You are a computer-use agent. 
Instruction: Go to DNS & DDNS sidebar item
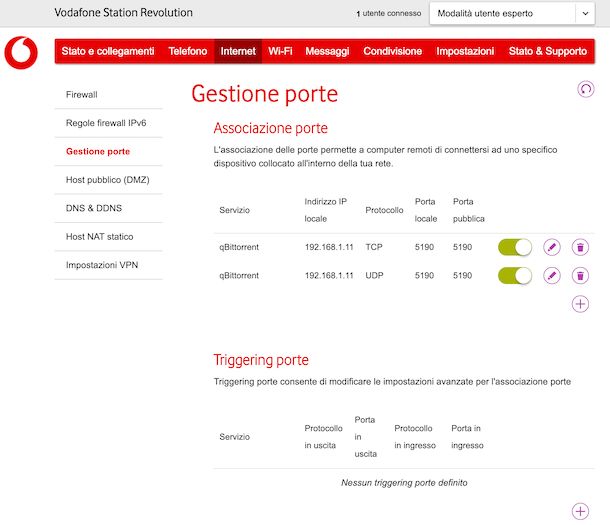tap(109, 208)
